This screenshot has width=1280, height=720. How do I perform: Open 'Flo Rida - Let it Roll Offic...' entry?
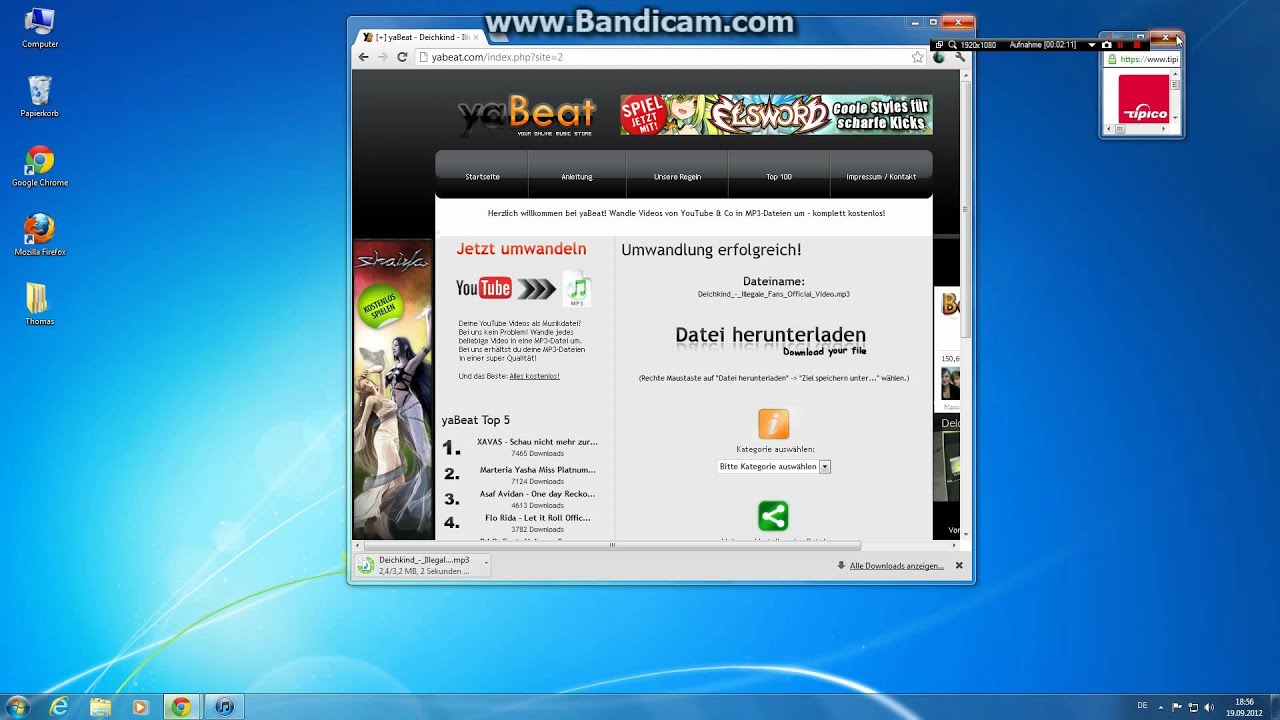(537, 517)
